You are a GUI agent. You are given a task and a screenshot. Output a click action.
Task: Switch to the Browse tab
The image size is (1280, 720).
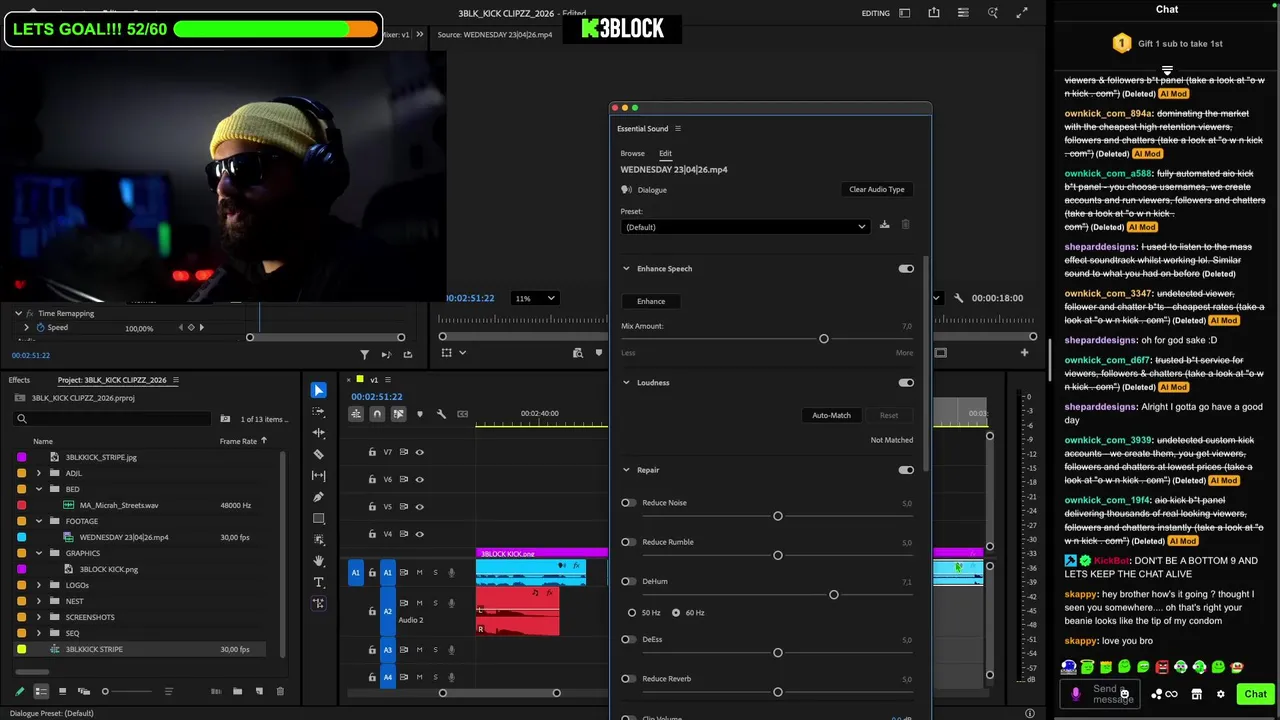[632, 153]
